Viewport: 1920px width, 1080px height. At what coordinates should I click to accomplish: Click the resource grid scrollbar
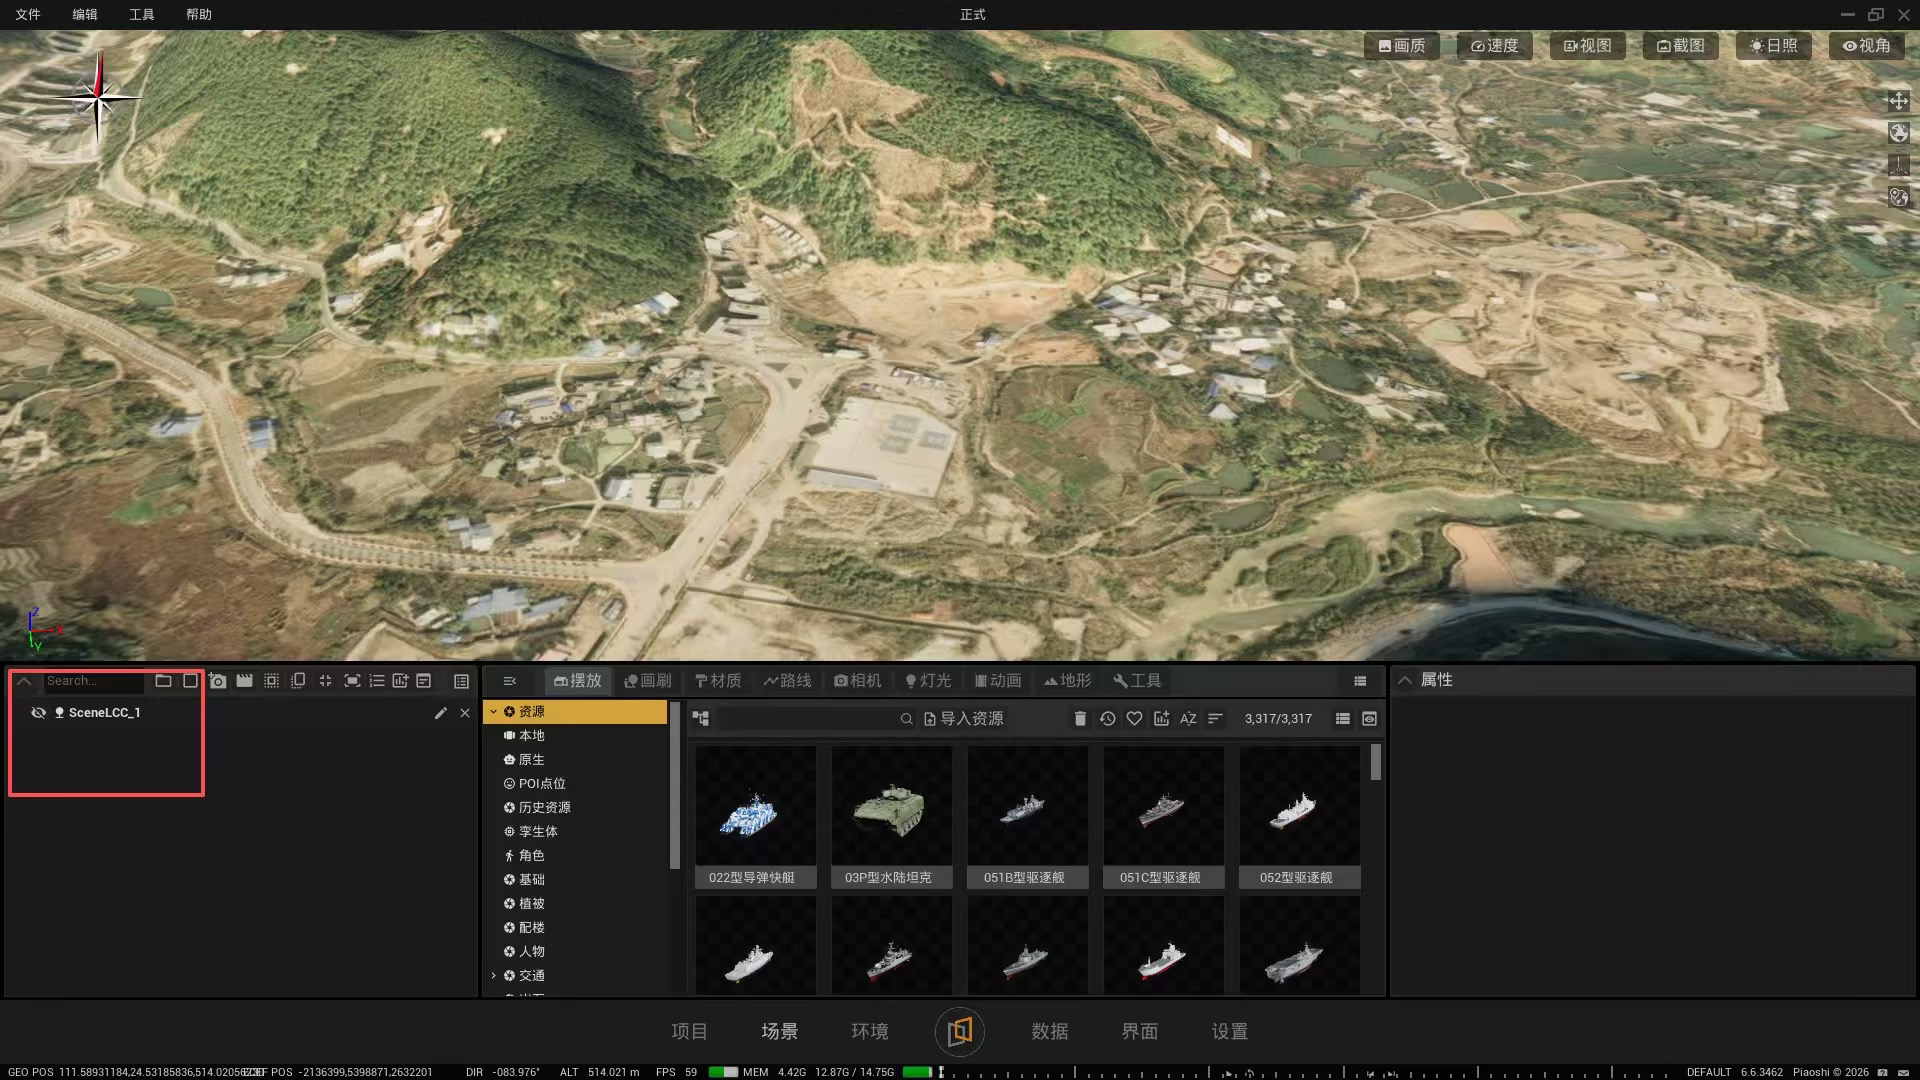[x=1376, y=763]
